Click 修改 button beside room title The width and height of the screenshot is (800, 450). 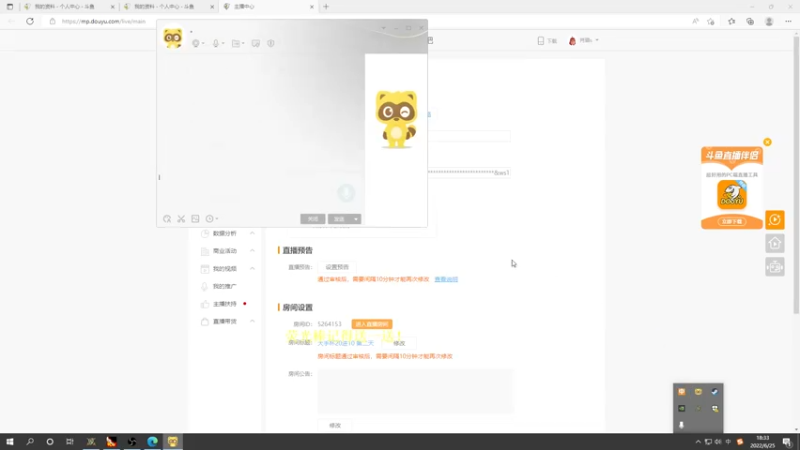tap(399, 343)
